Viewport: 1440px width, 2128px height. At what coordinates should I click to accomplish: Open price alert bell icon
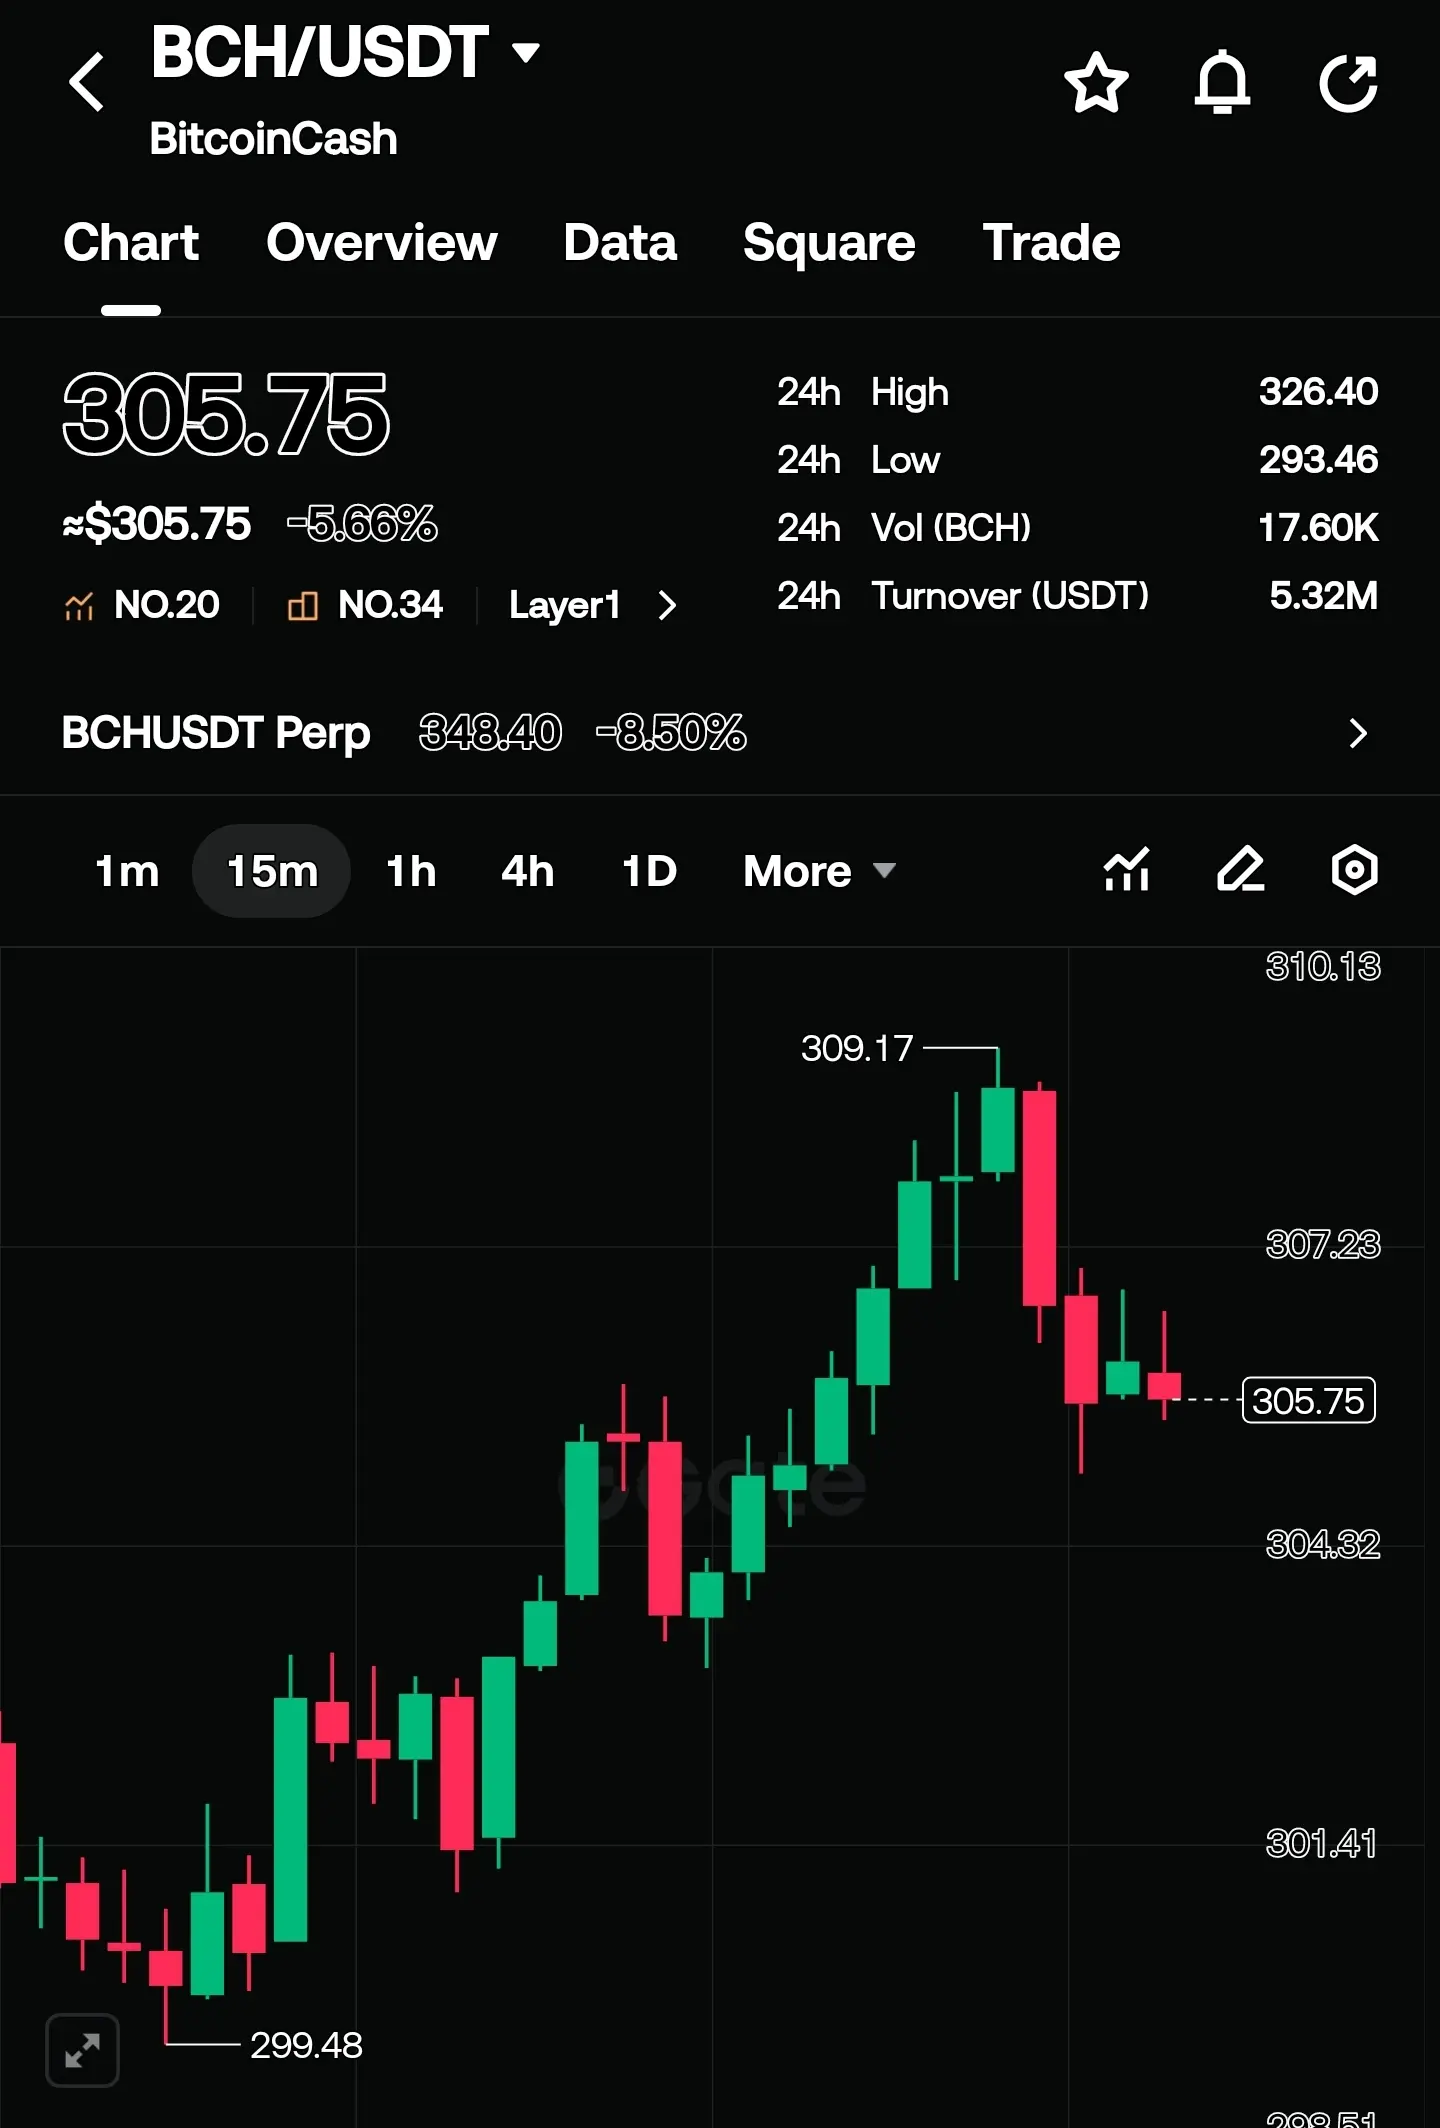[x=1222, y=82]
